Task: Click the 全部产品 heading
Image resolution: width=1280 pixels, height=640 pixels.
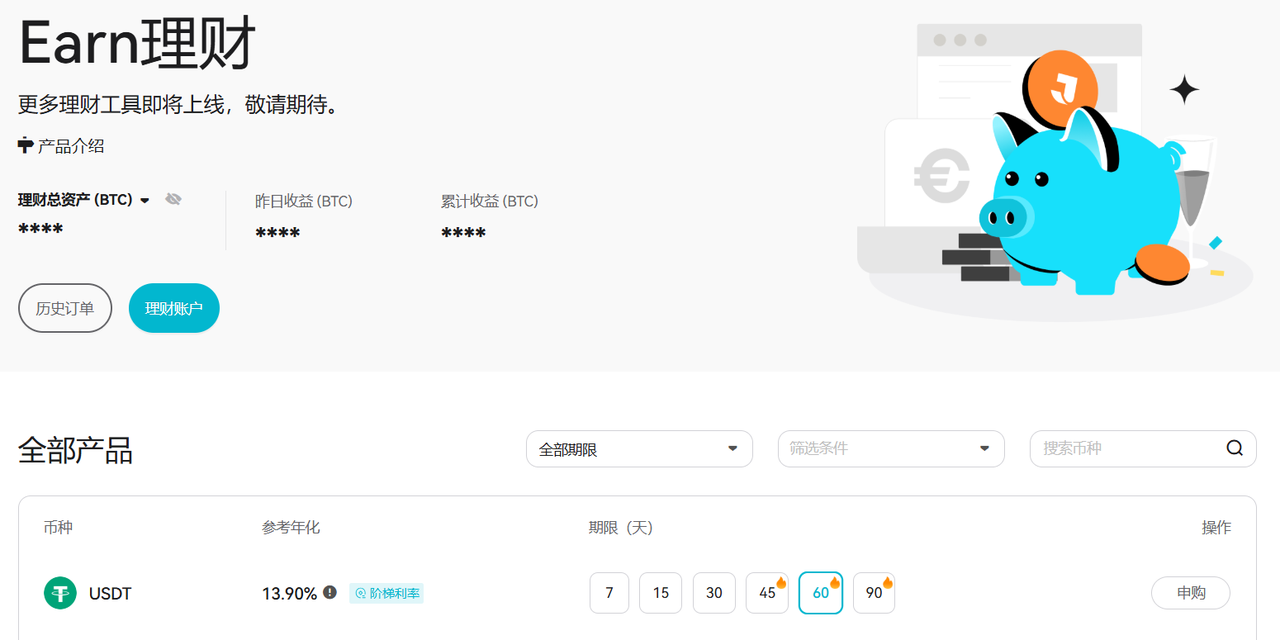Action: tap(76, 450)
